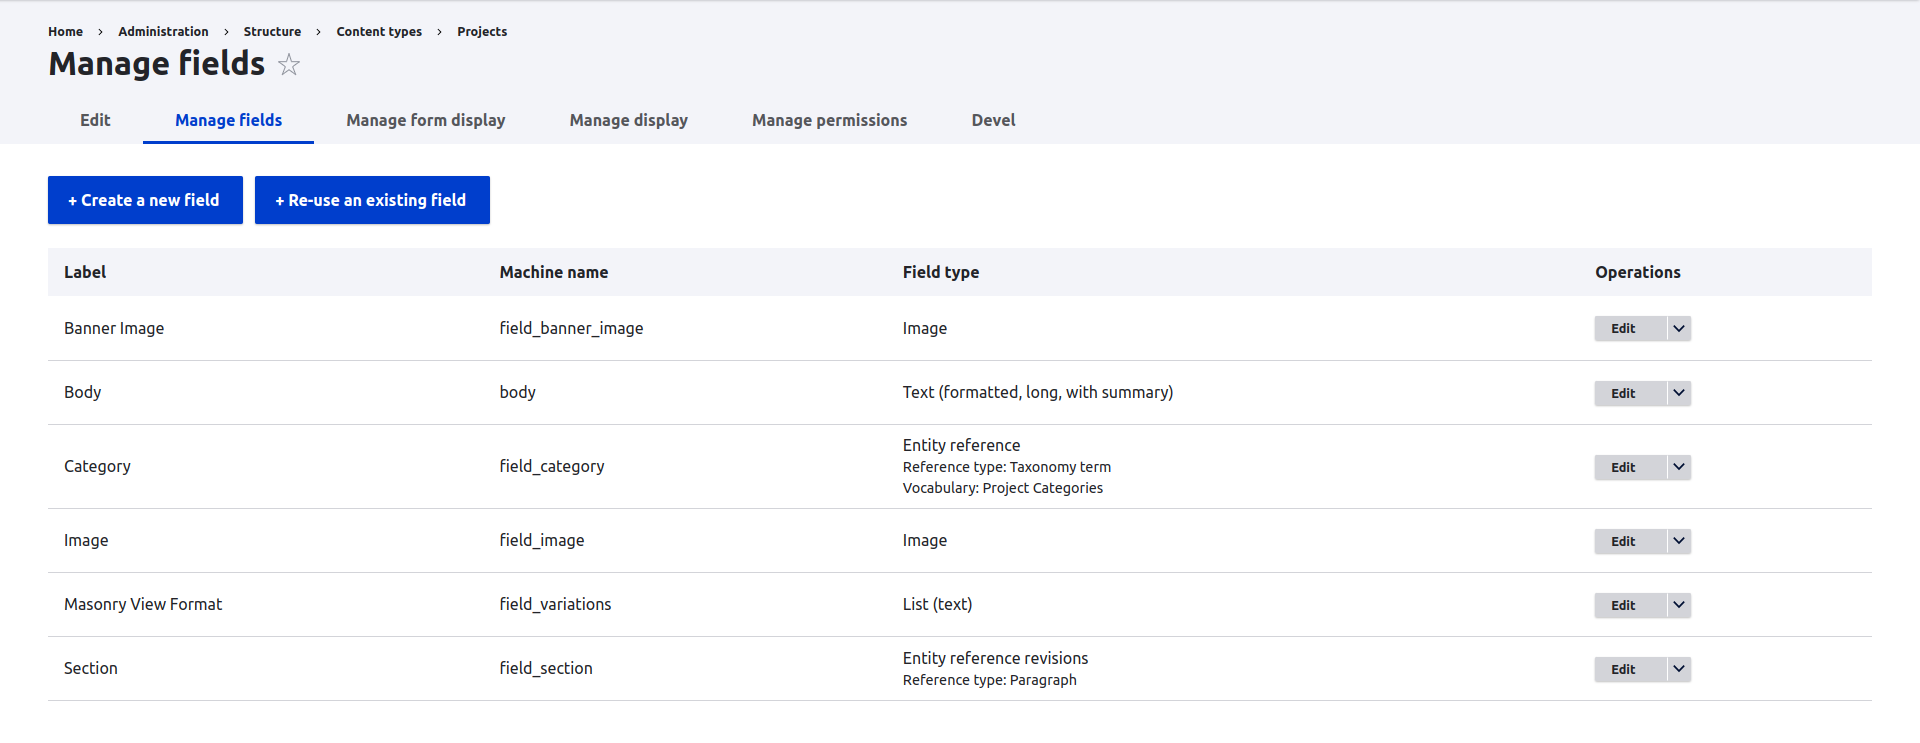The image size is (1920, 743).
Task: Edit the Category field
Action: point(1623,467)
